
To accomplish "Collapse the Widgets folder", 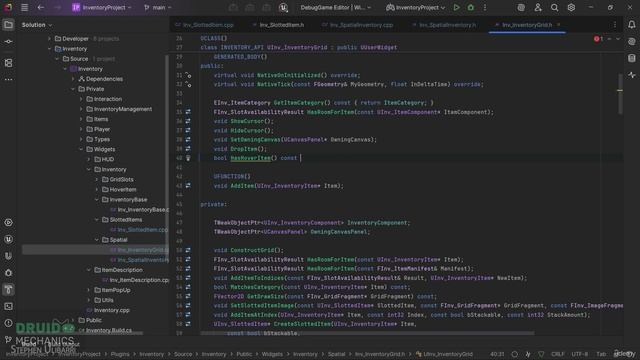I will coord(81,149).
